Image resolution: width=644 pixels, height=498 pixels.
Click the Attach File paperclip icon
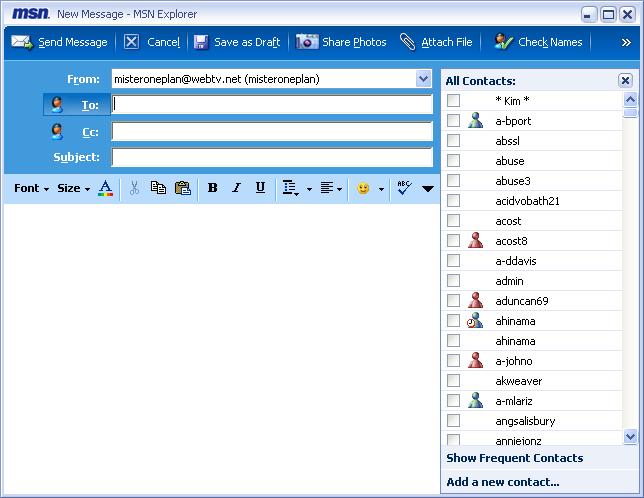[407, 42]
